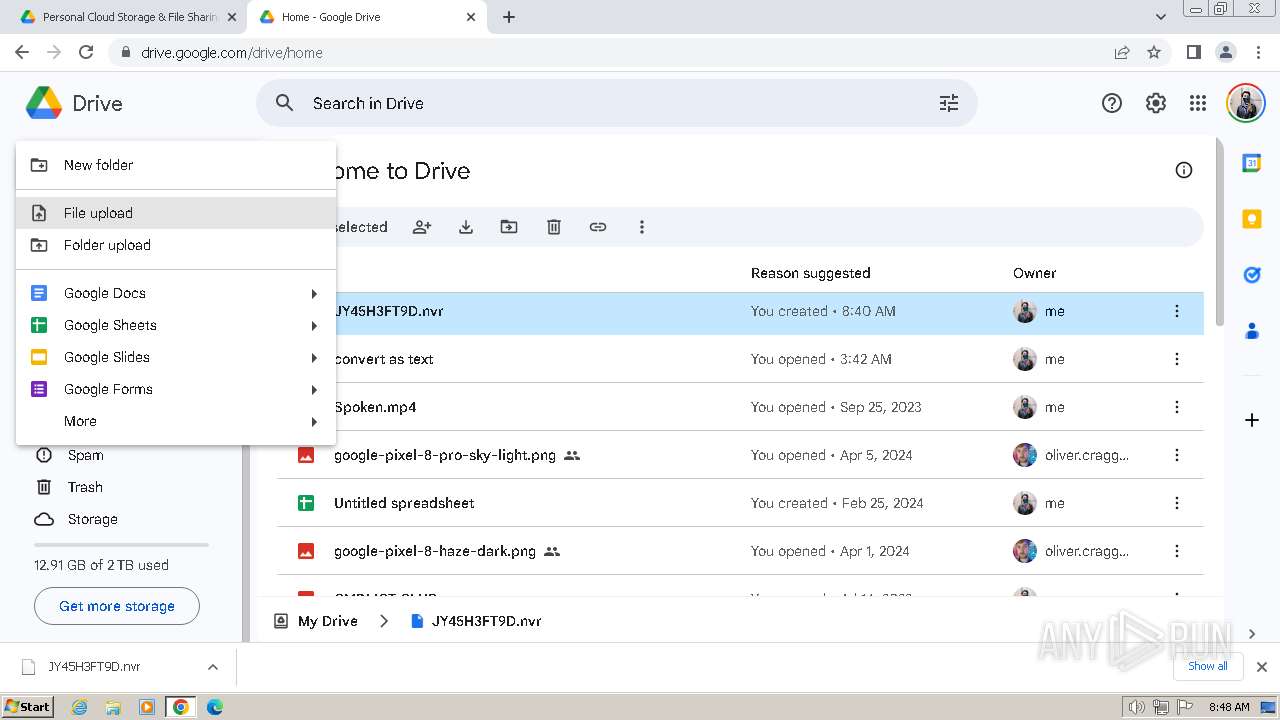
Task: Open more actions in selection toolbar
Action: click(642, 227)
